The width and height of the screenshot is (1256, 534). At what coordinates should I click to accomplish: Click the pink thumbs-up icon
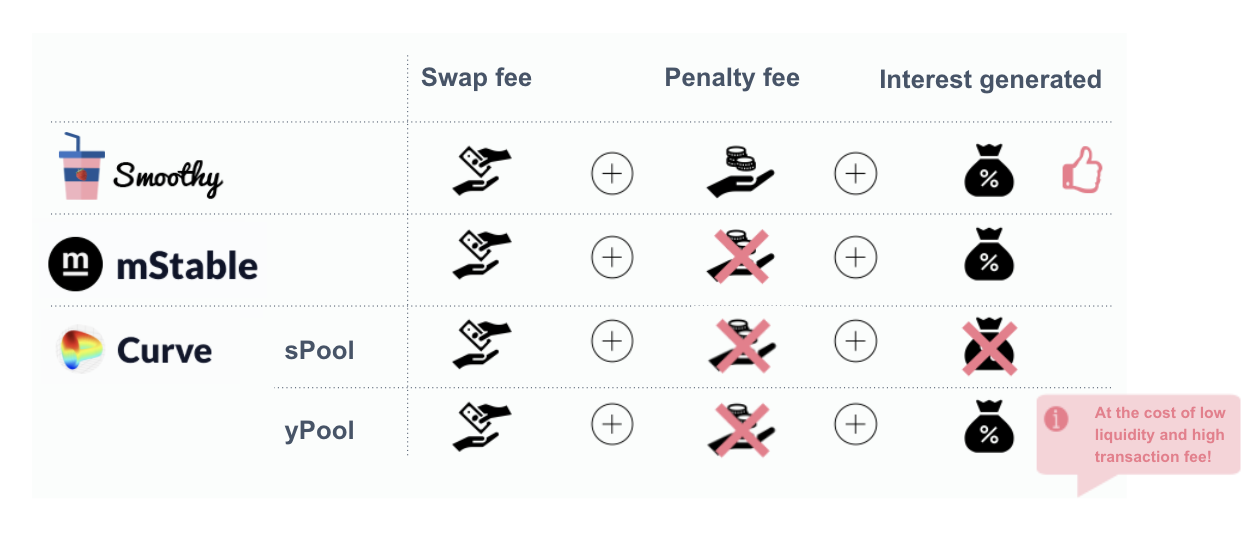[1081, 170]
